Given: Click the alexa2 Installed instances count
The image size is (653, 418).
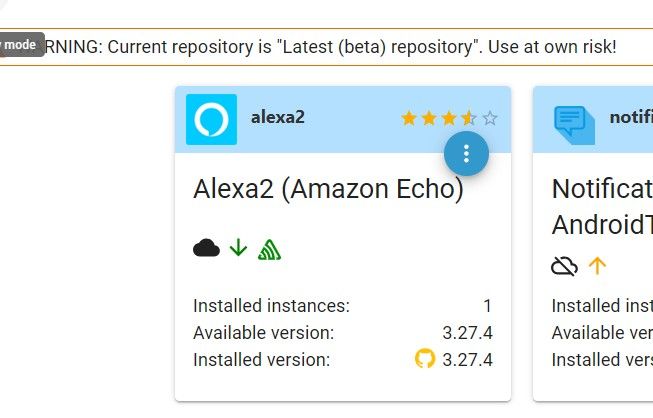Looking at the screenshot, I should coord(488,306).
